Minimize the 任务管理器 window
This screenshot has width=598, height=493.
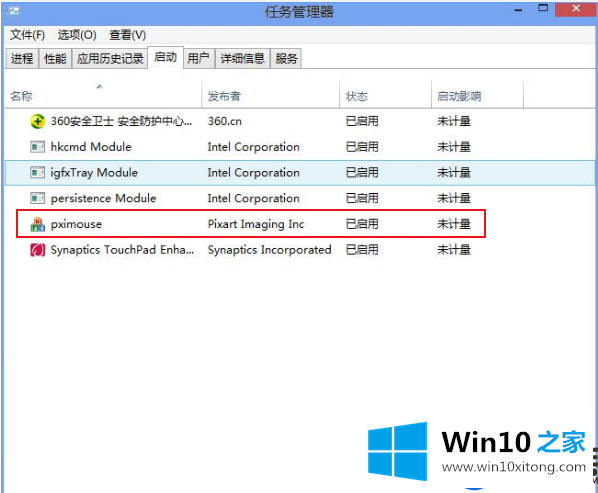tap(518, 10)
